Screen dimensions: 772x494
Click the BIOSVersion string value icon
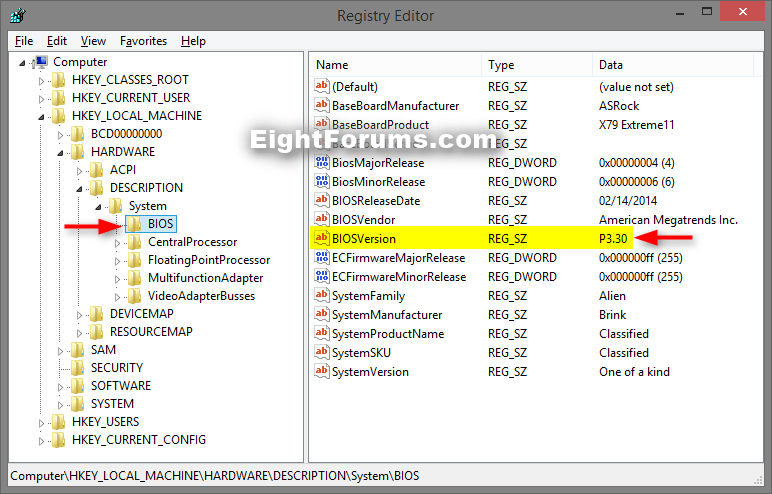point(322,239)
